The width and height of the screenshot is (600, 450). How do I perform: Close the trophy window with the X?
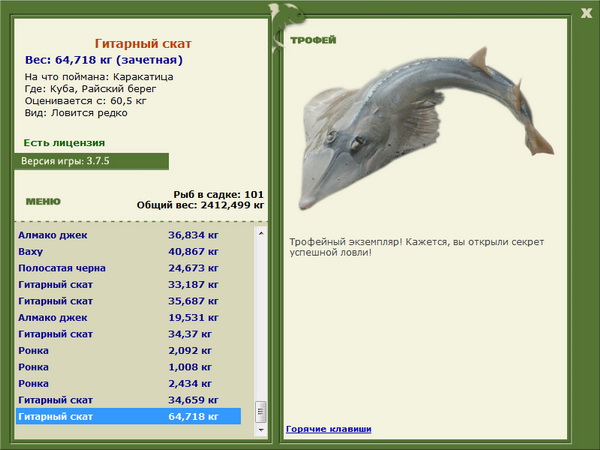(586, 13)
